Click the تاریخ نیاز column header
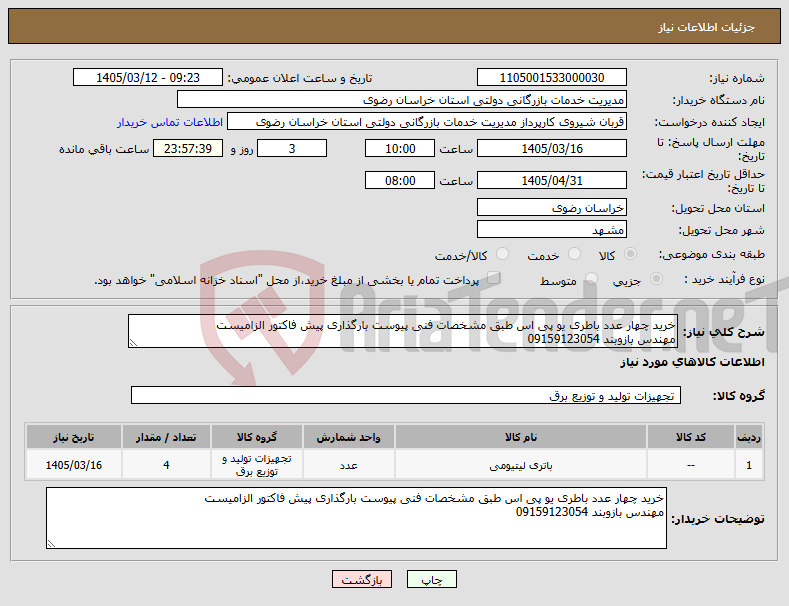Viewport: 789px width, 606px height. [x=73, y=437]
